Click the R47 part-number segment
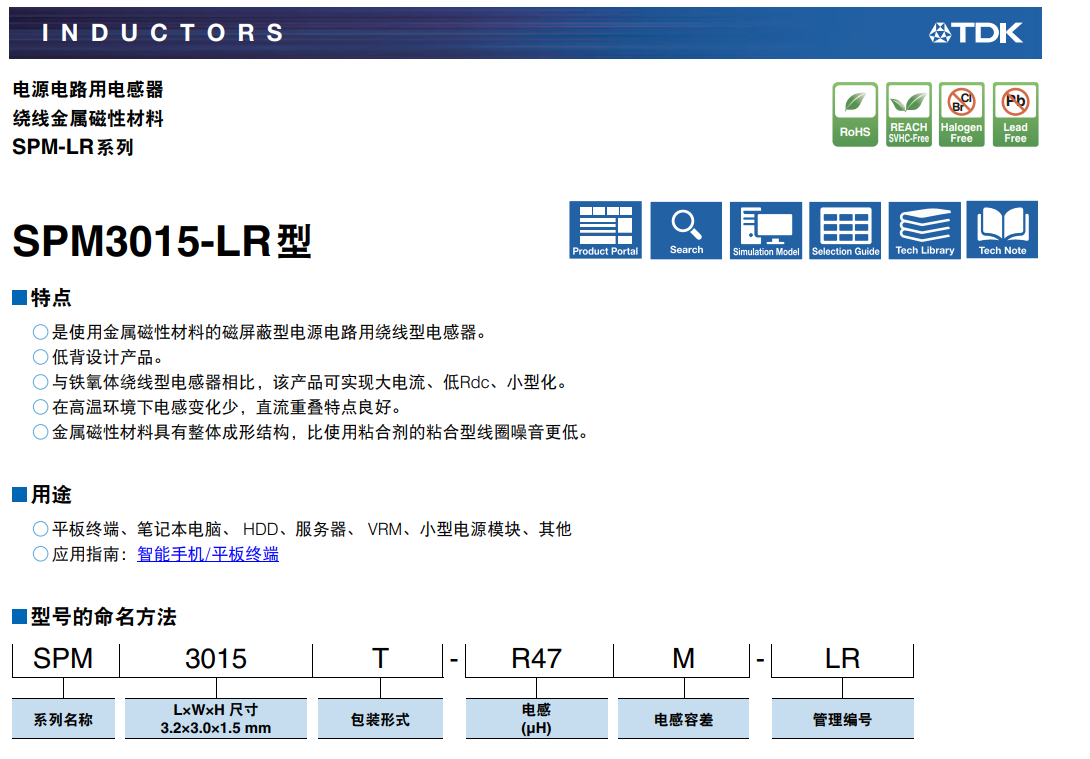This screenshot has height=759, width=1090. click(x=537, y=658)
